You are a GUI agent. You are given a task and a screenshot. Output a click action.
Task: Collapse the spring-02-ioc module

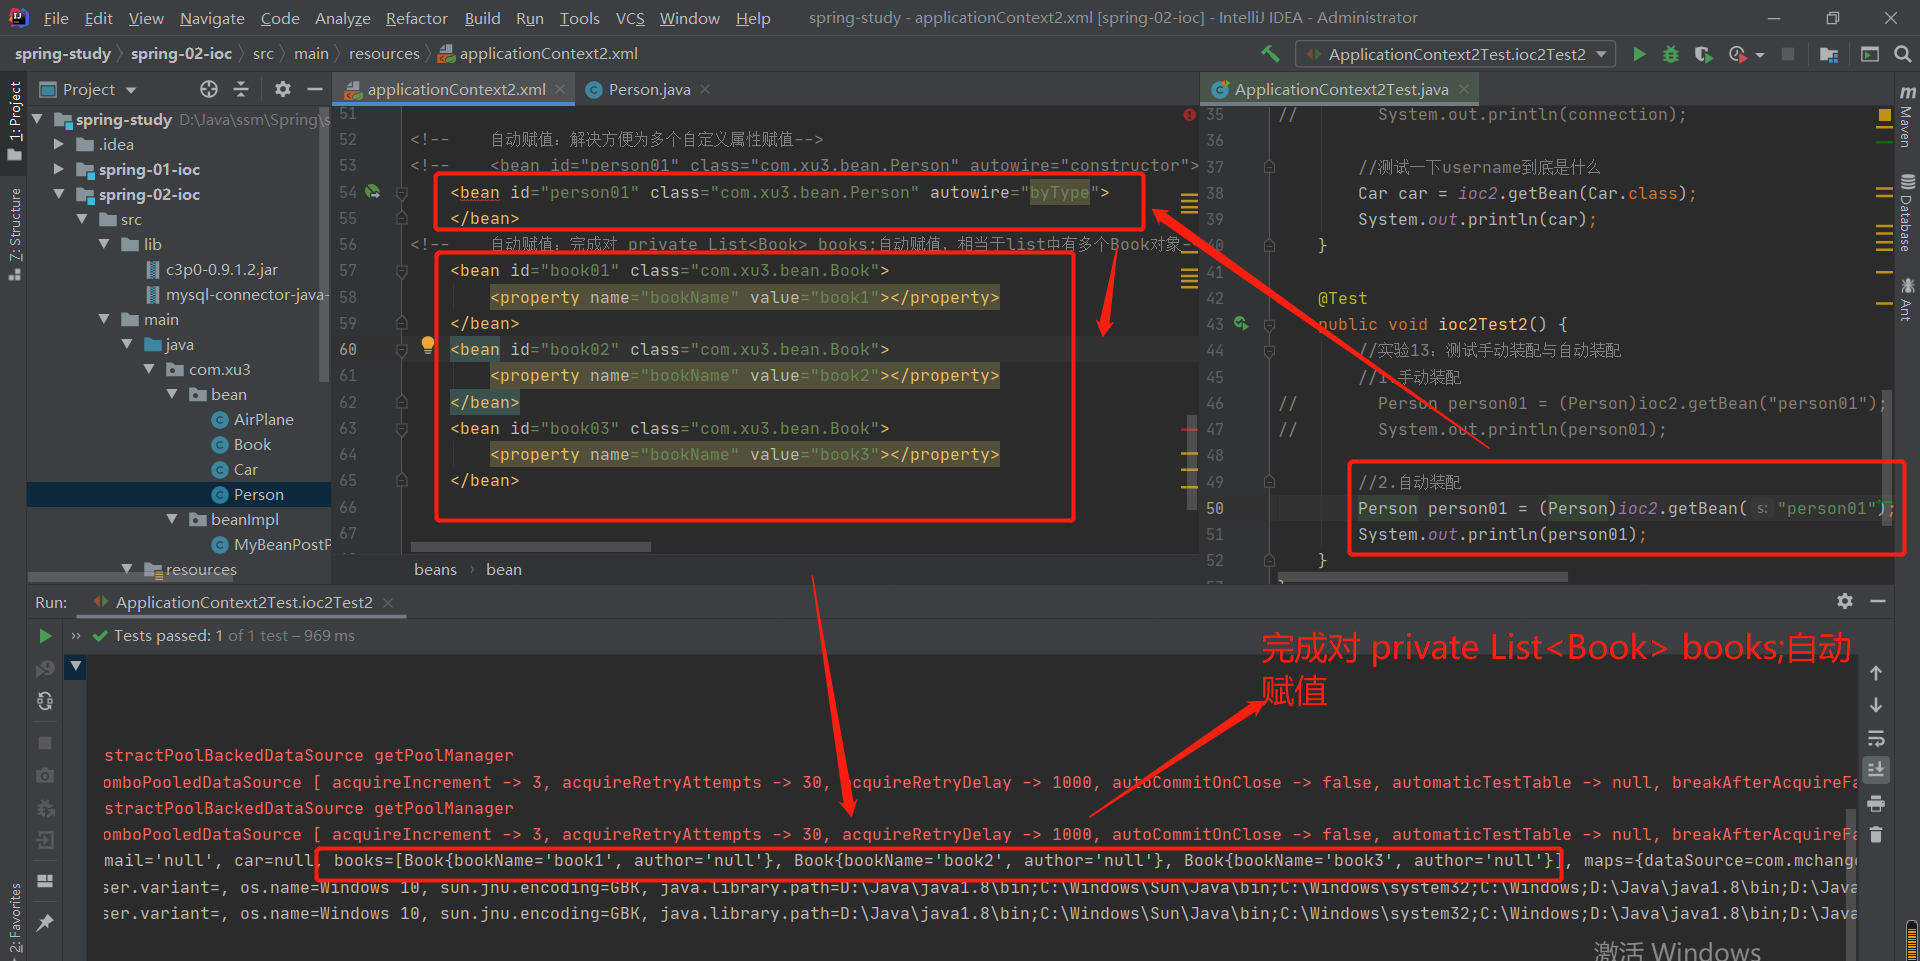pos(59,194)
